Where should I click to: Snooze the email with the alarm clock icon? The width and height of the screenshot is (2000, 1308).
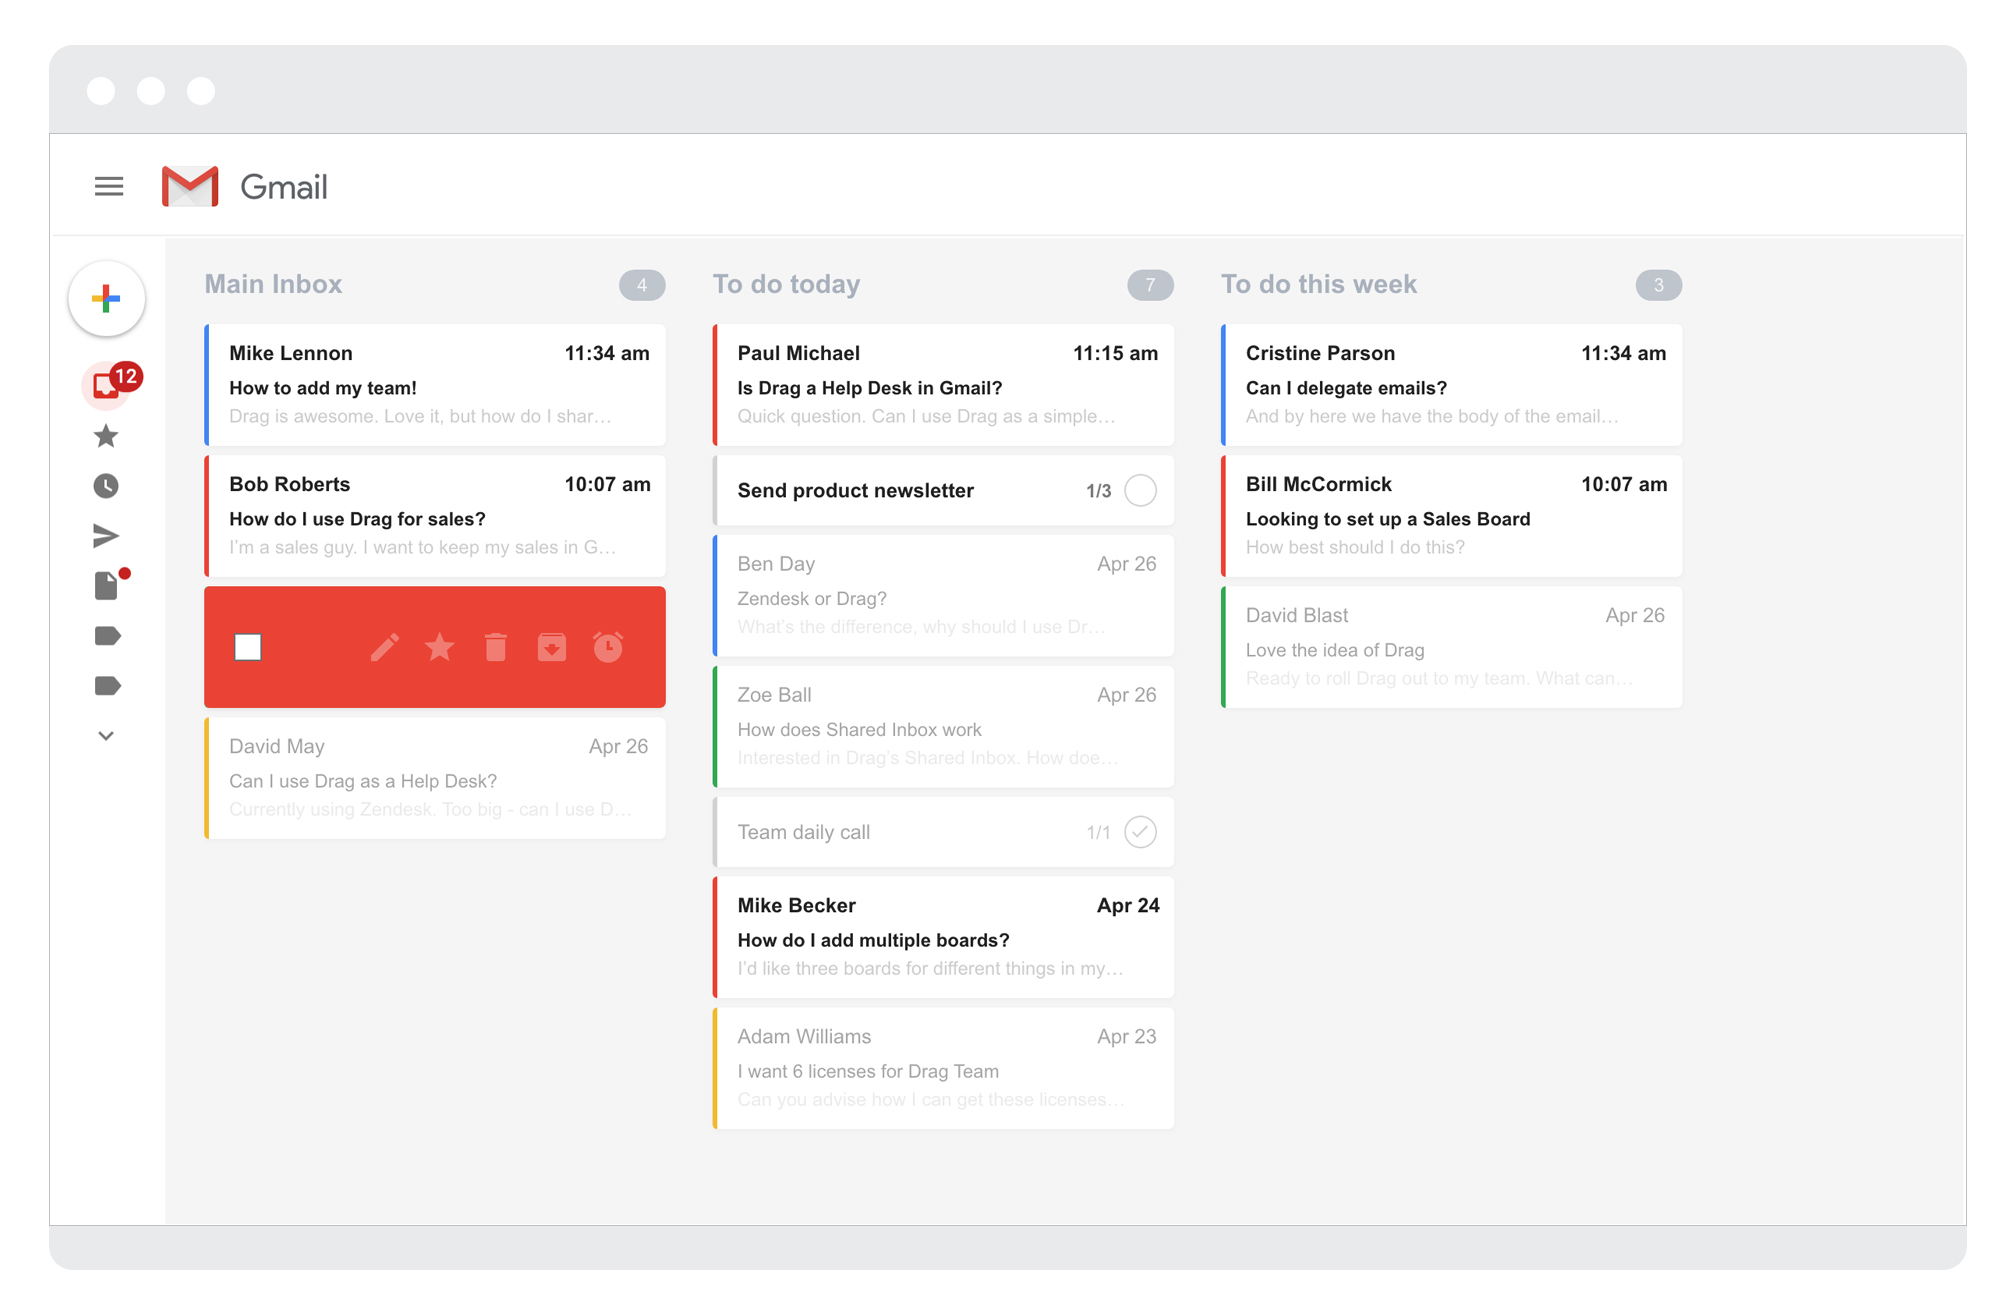point(608,647)
